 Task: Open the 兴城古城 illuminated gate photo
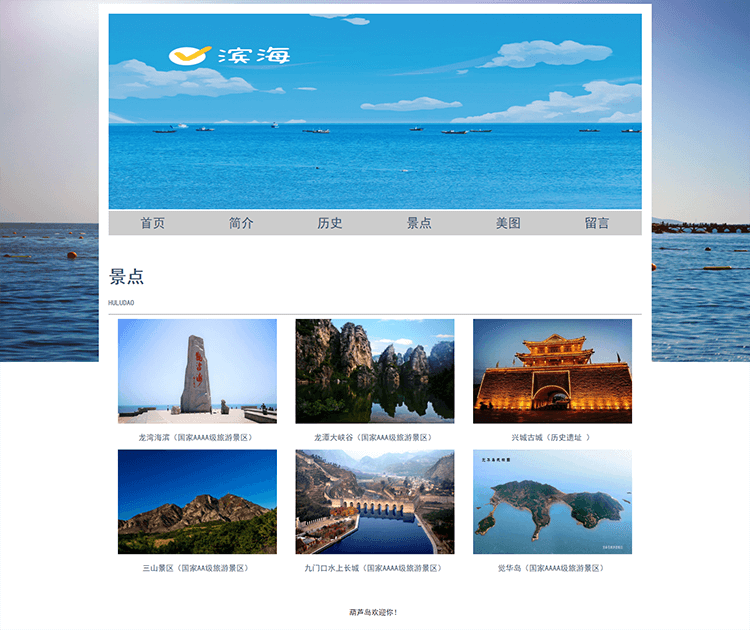(x=552, y=371)
